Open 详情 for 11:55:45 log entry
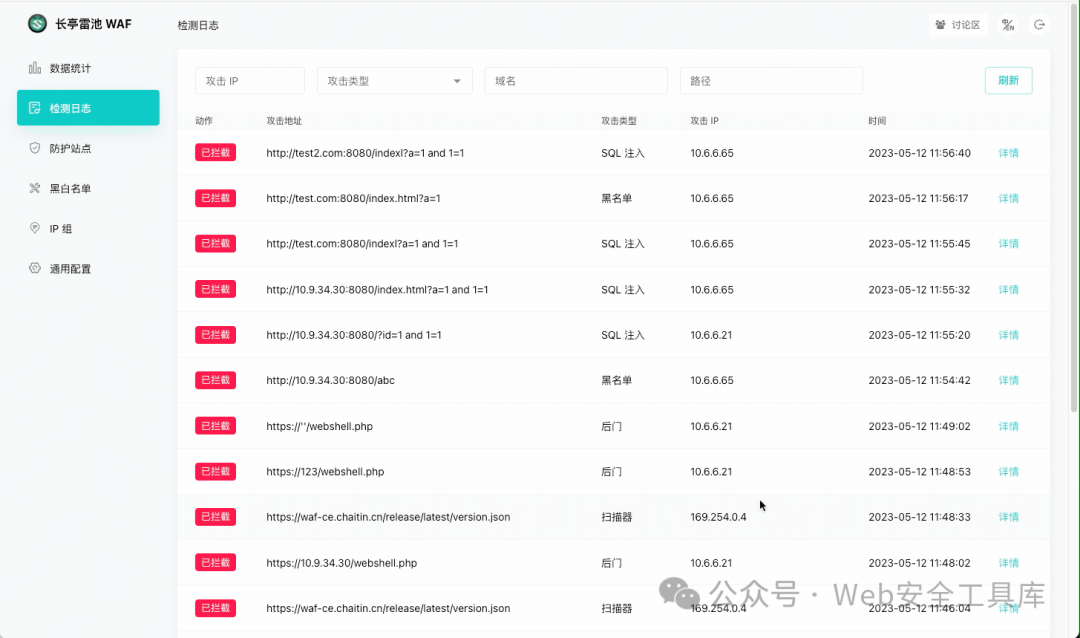The image size is (1080, 638). pyautogui.click(x=1008, y=244)
